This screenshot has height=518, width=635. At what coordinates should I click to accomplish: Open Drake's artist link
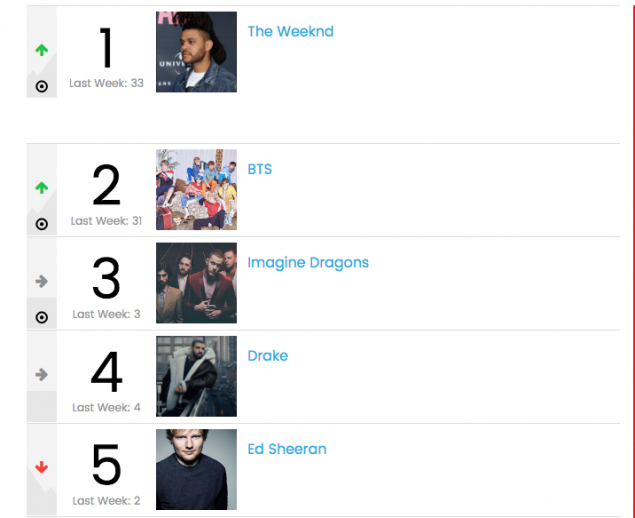(x=268, y=356)
